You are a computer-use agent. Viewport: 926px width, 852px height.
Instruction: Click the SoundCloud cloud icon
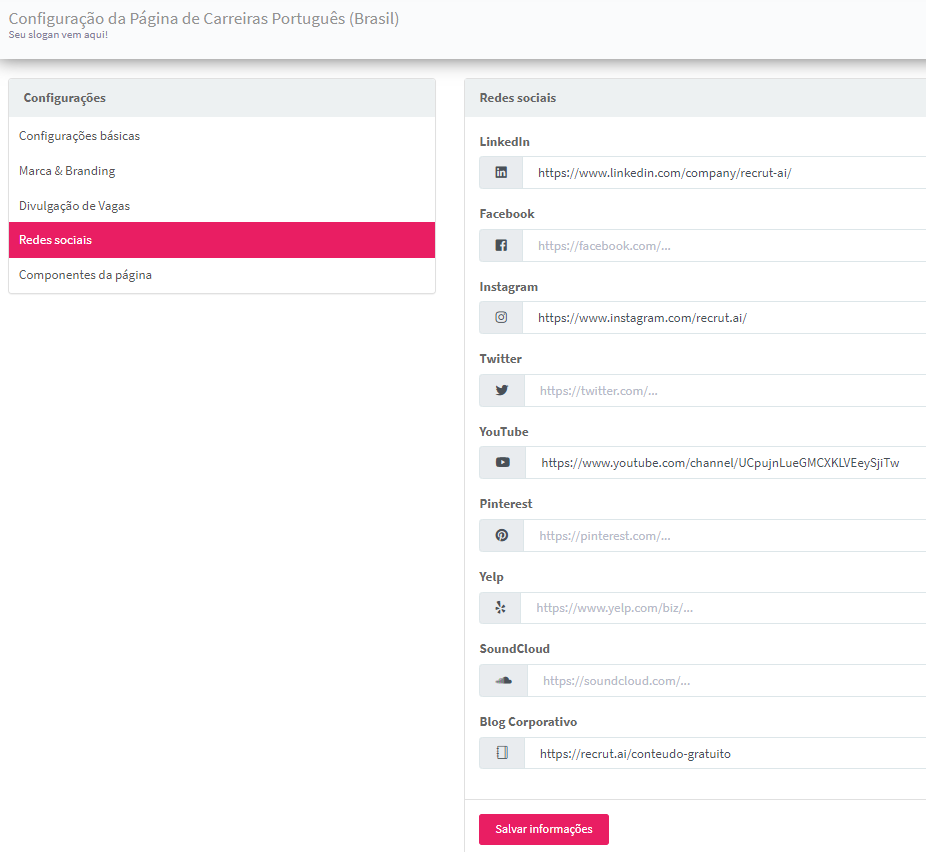503,680
